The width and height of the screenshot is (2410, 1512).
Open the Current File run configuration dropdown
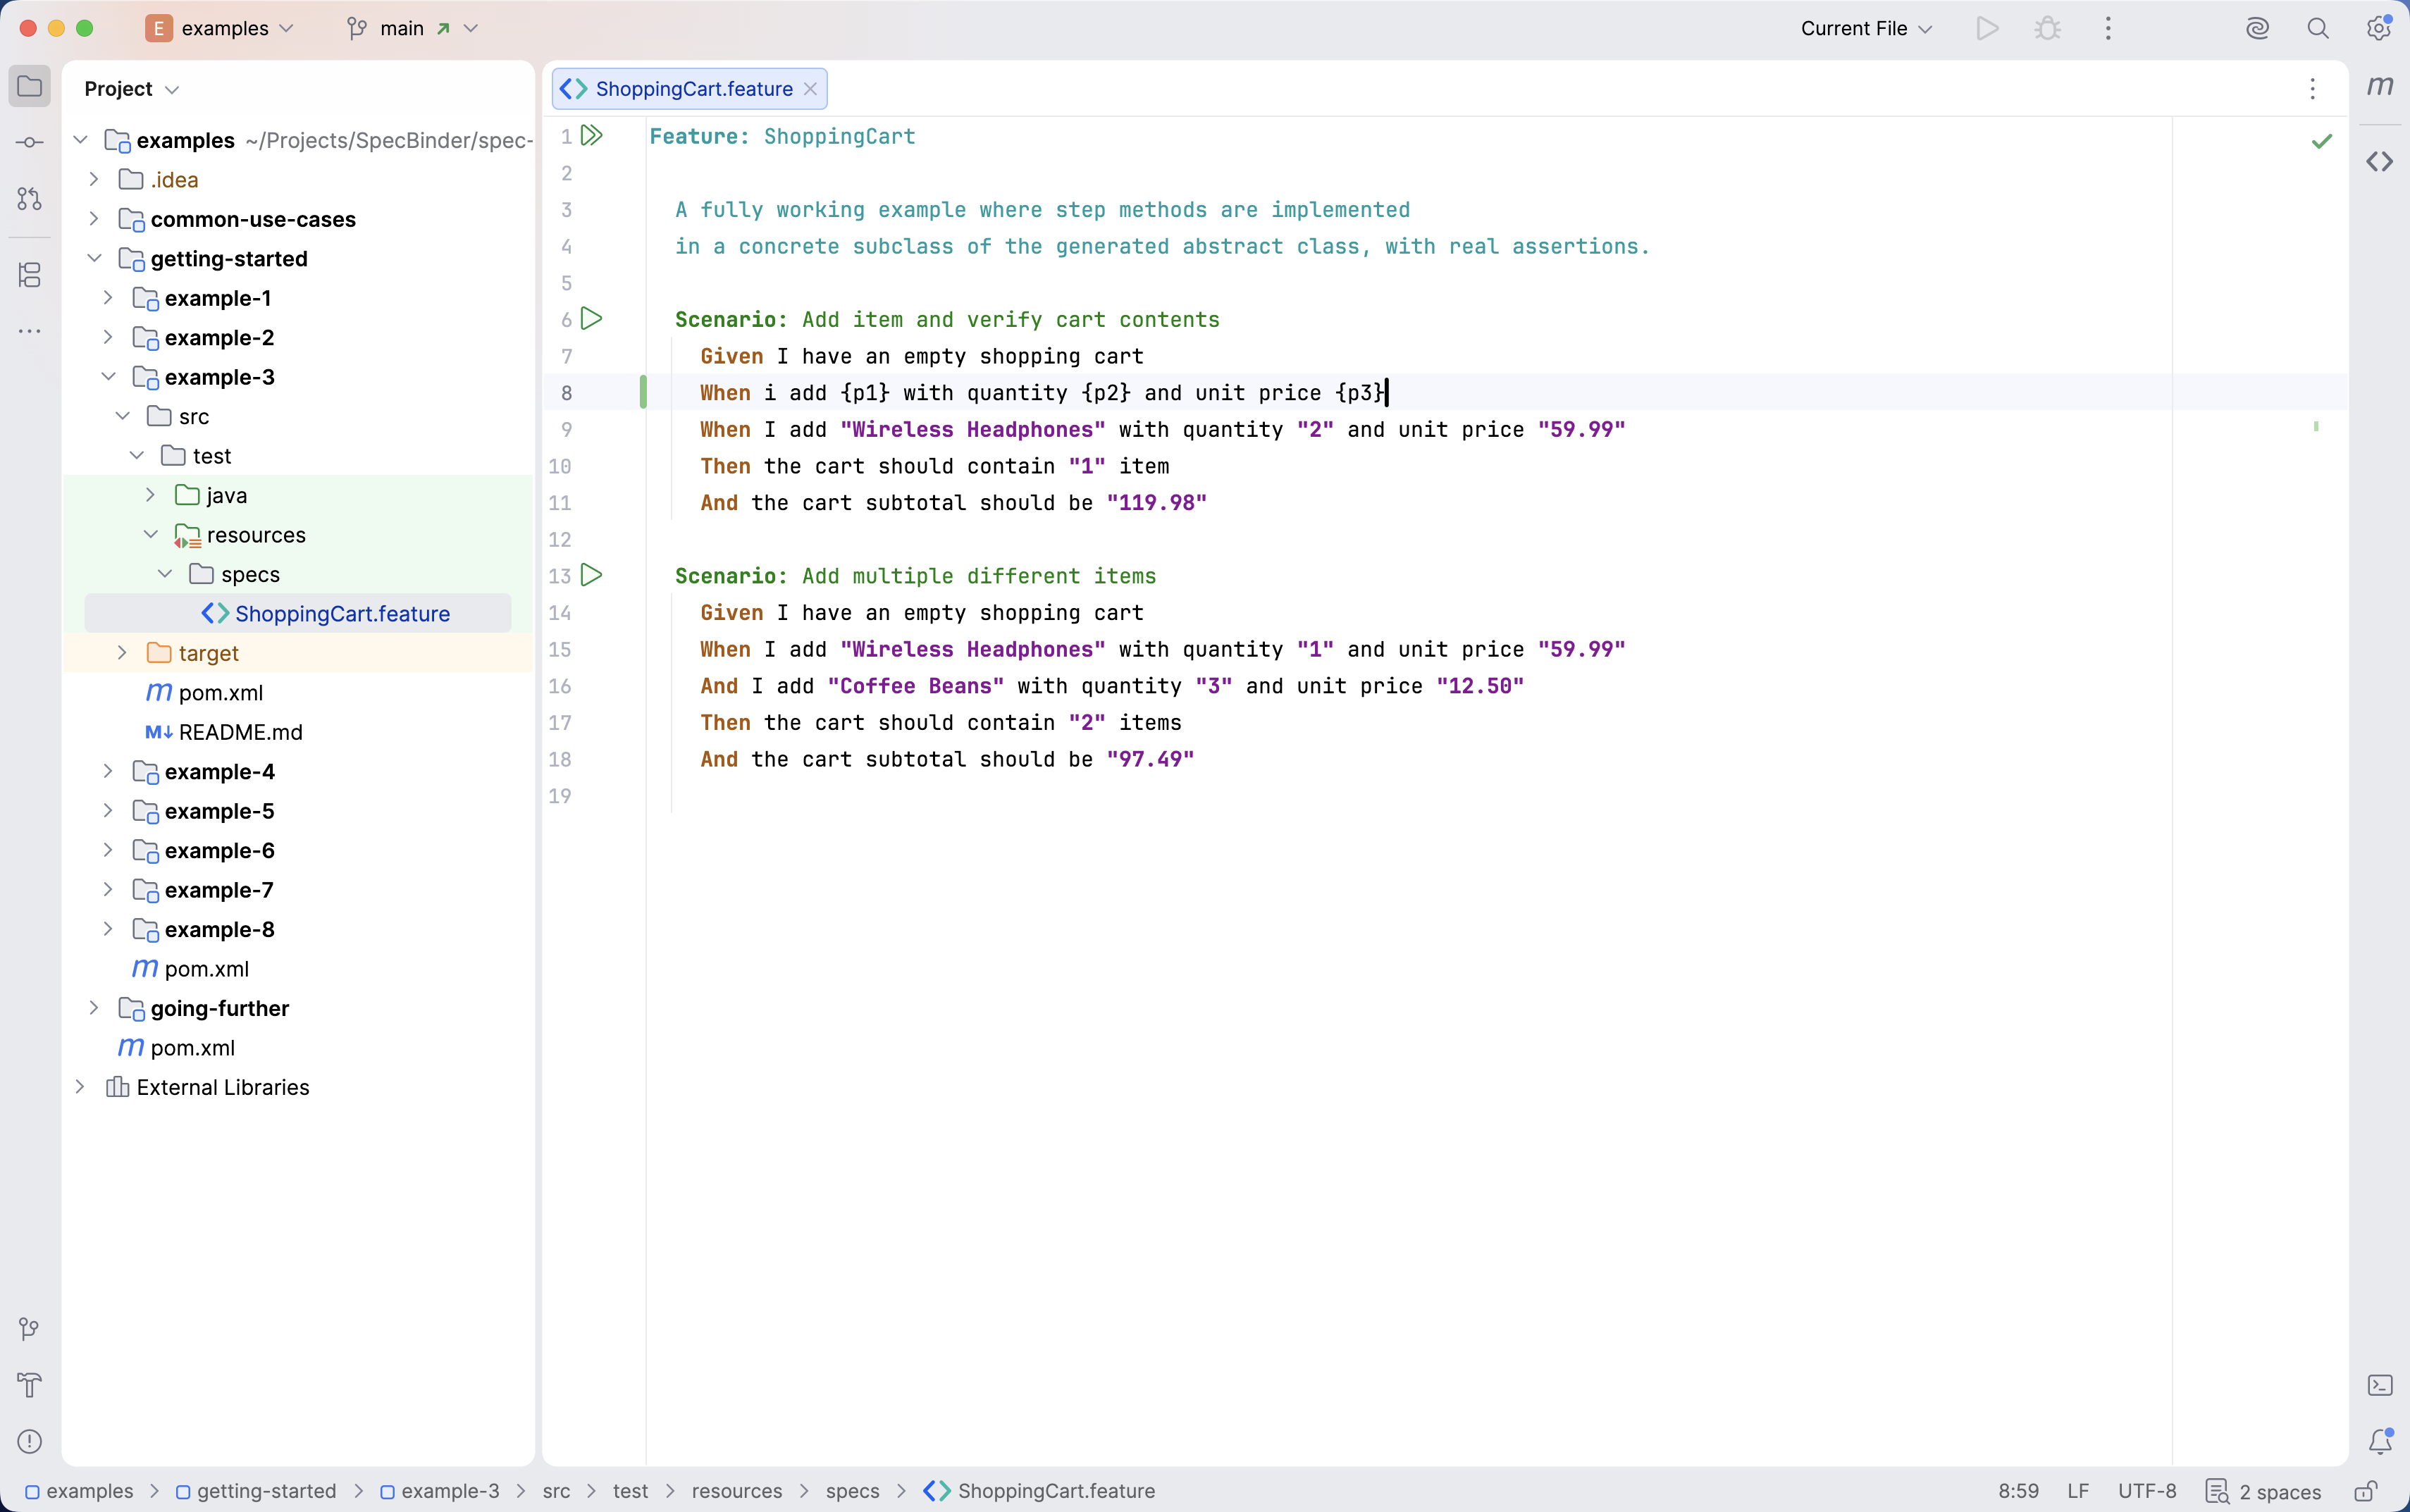[1866, 28]
